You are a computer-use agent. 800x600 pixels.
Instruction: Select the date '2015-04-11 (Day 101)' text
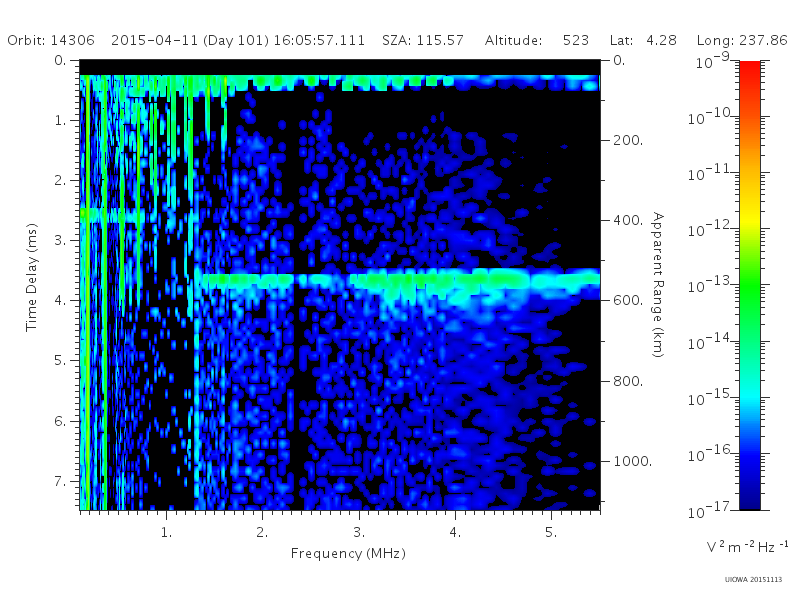(190, 40)
